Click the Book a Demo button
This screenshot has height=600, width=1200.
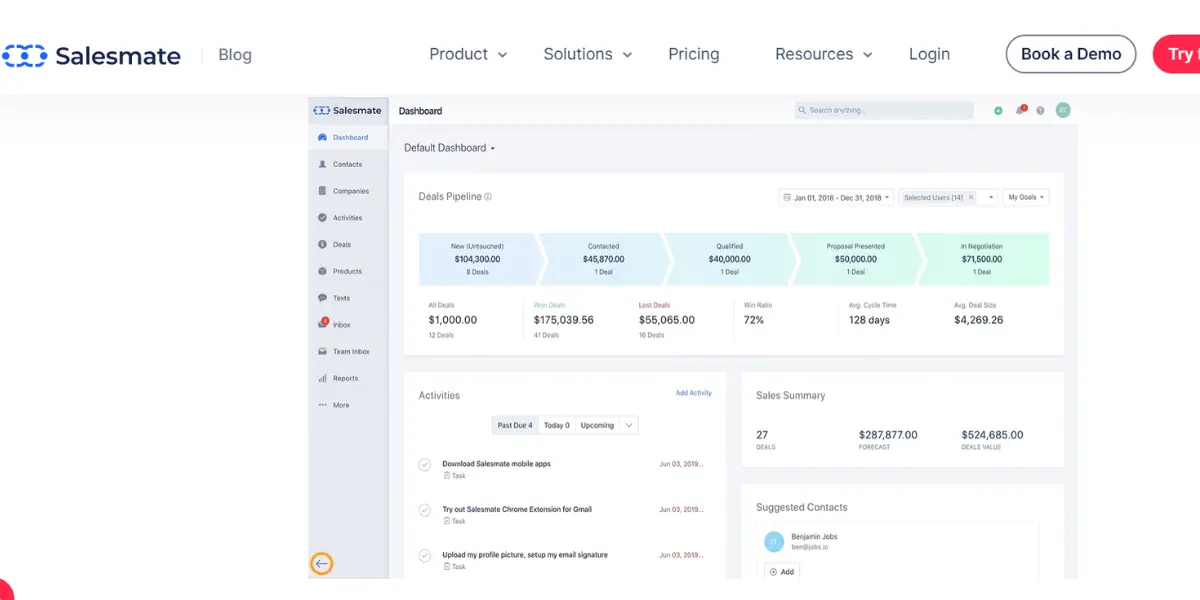point(1071,54)
